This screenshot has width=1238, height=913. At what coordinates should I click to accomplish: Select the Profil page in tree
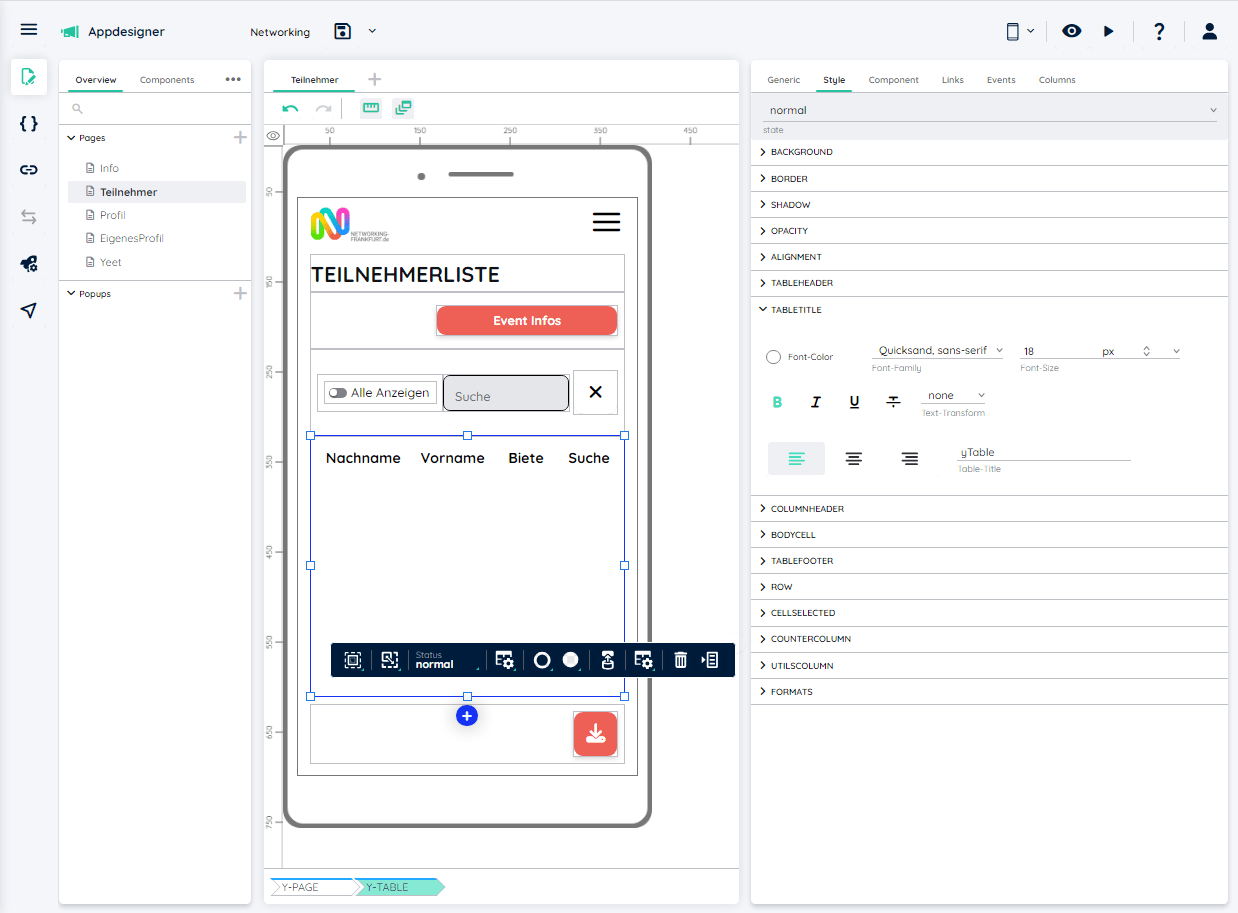coord(112,215)
